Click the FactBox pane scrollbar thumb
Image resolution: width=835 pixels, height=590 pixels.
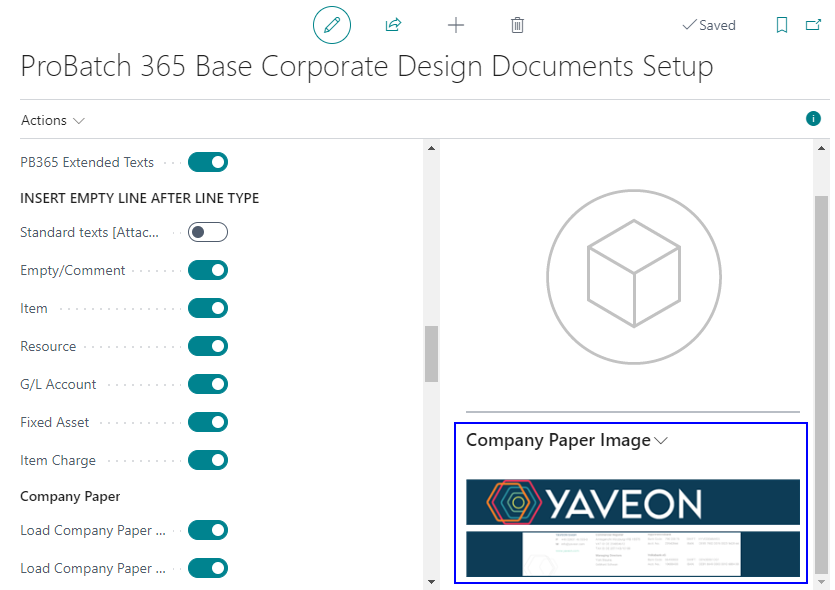point(821,383)
